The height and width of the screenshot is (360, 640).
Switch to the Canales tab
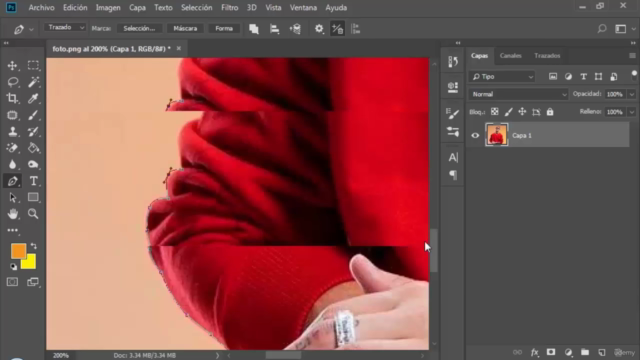(x=511, y=56)
